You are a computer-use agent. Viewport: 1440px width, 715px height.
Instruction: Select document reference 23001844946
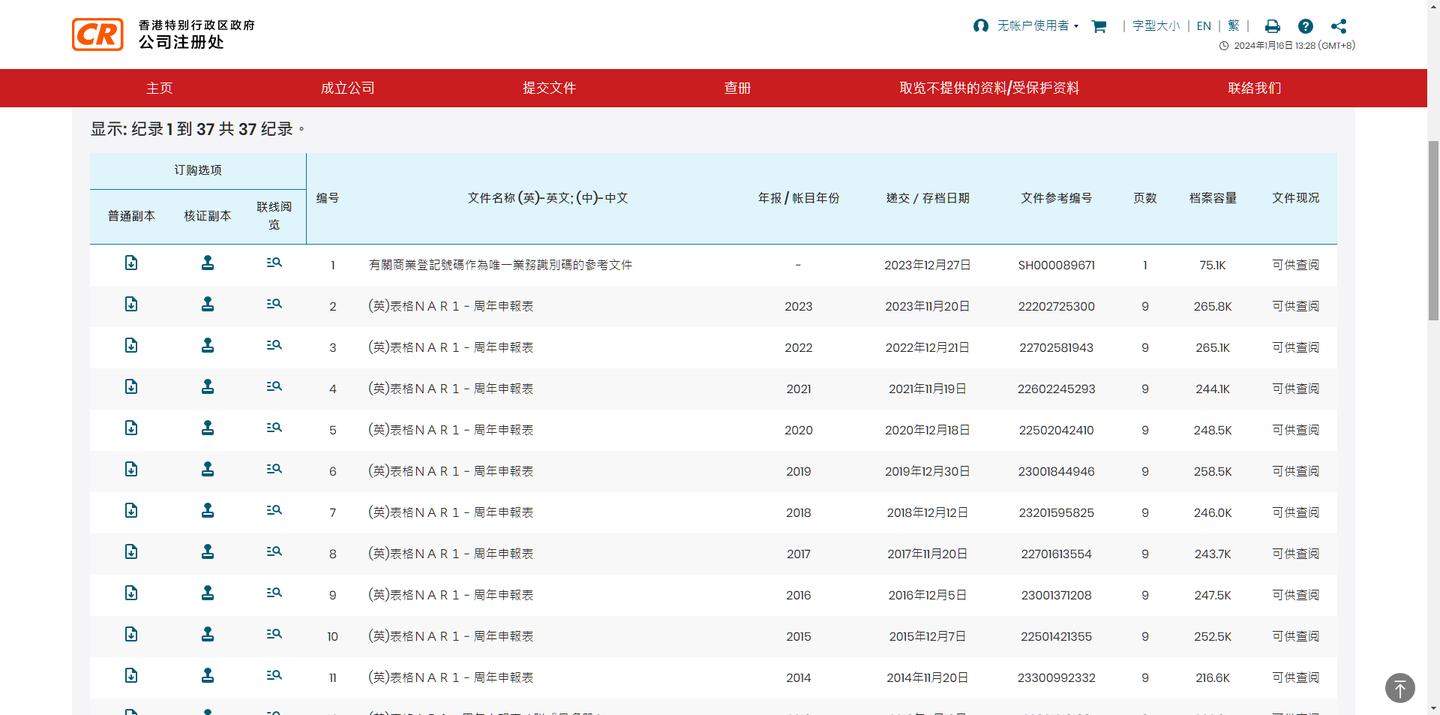(x=1056, y=471)
